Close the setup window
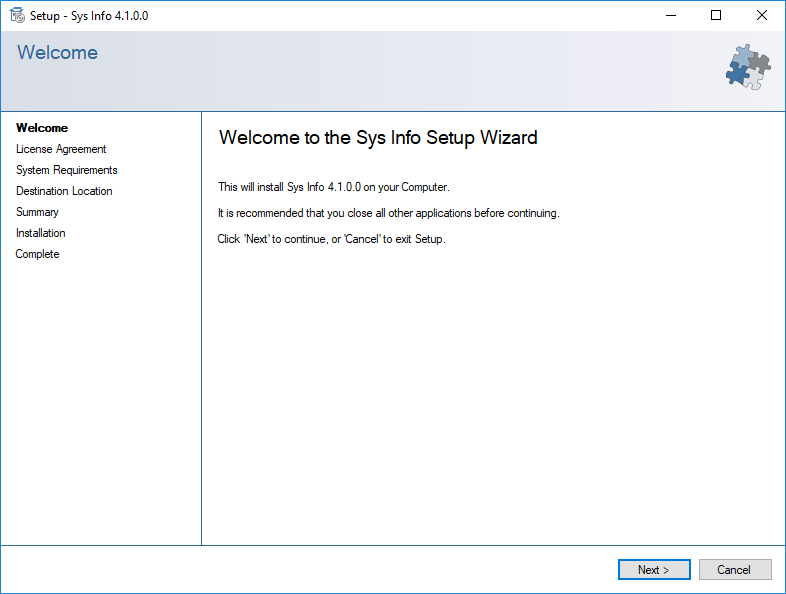Viewport: 786px width, 594px height. click(761, 16)
